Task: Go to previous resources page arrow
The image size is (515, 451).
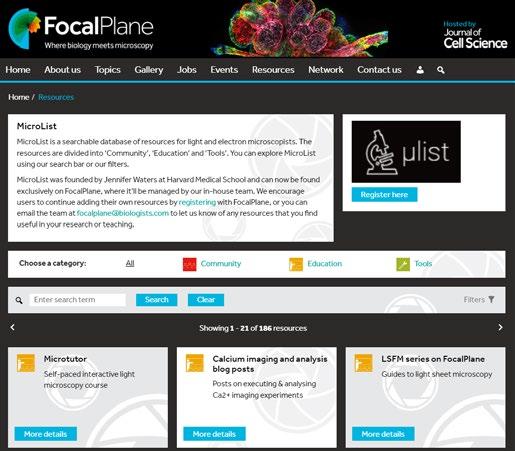Action: coord(13,327)
